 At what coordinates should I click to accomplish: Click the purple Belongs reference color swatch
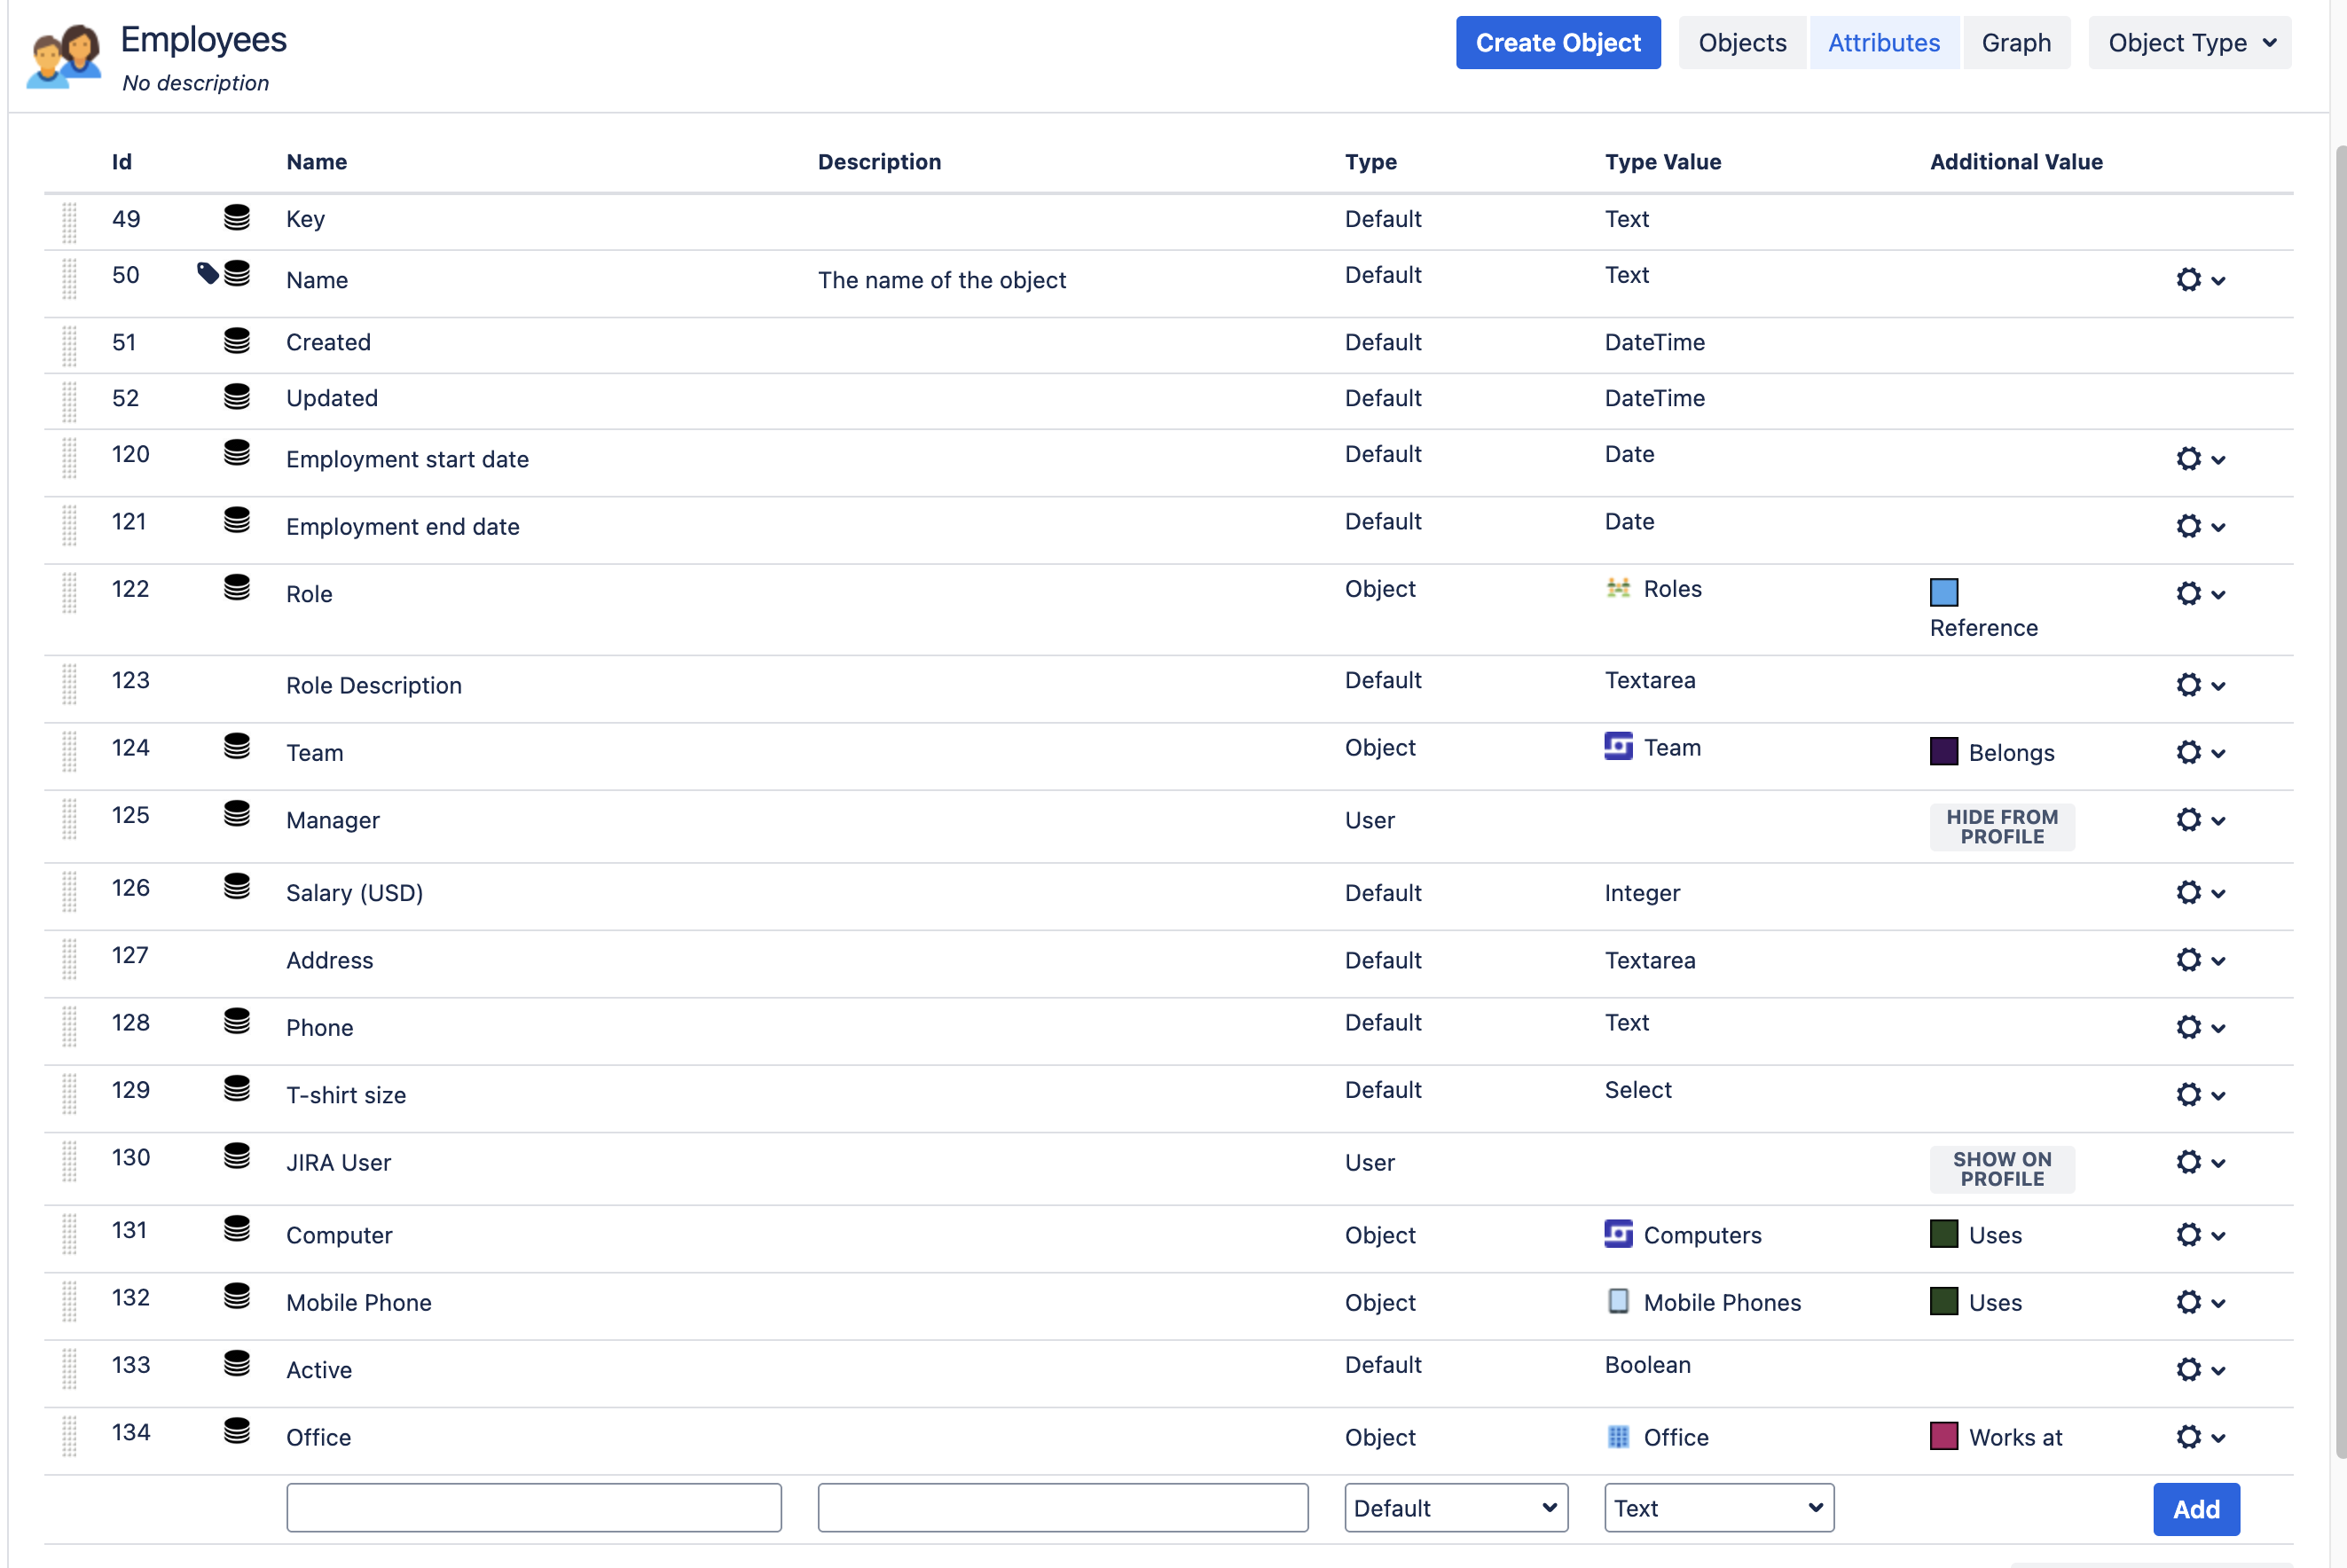[x=1943, y=752]
